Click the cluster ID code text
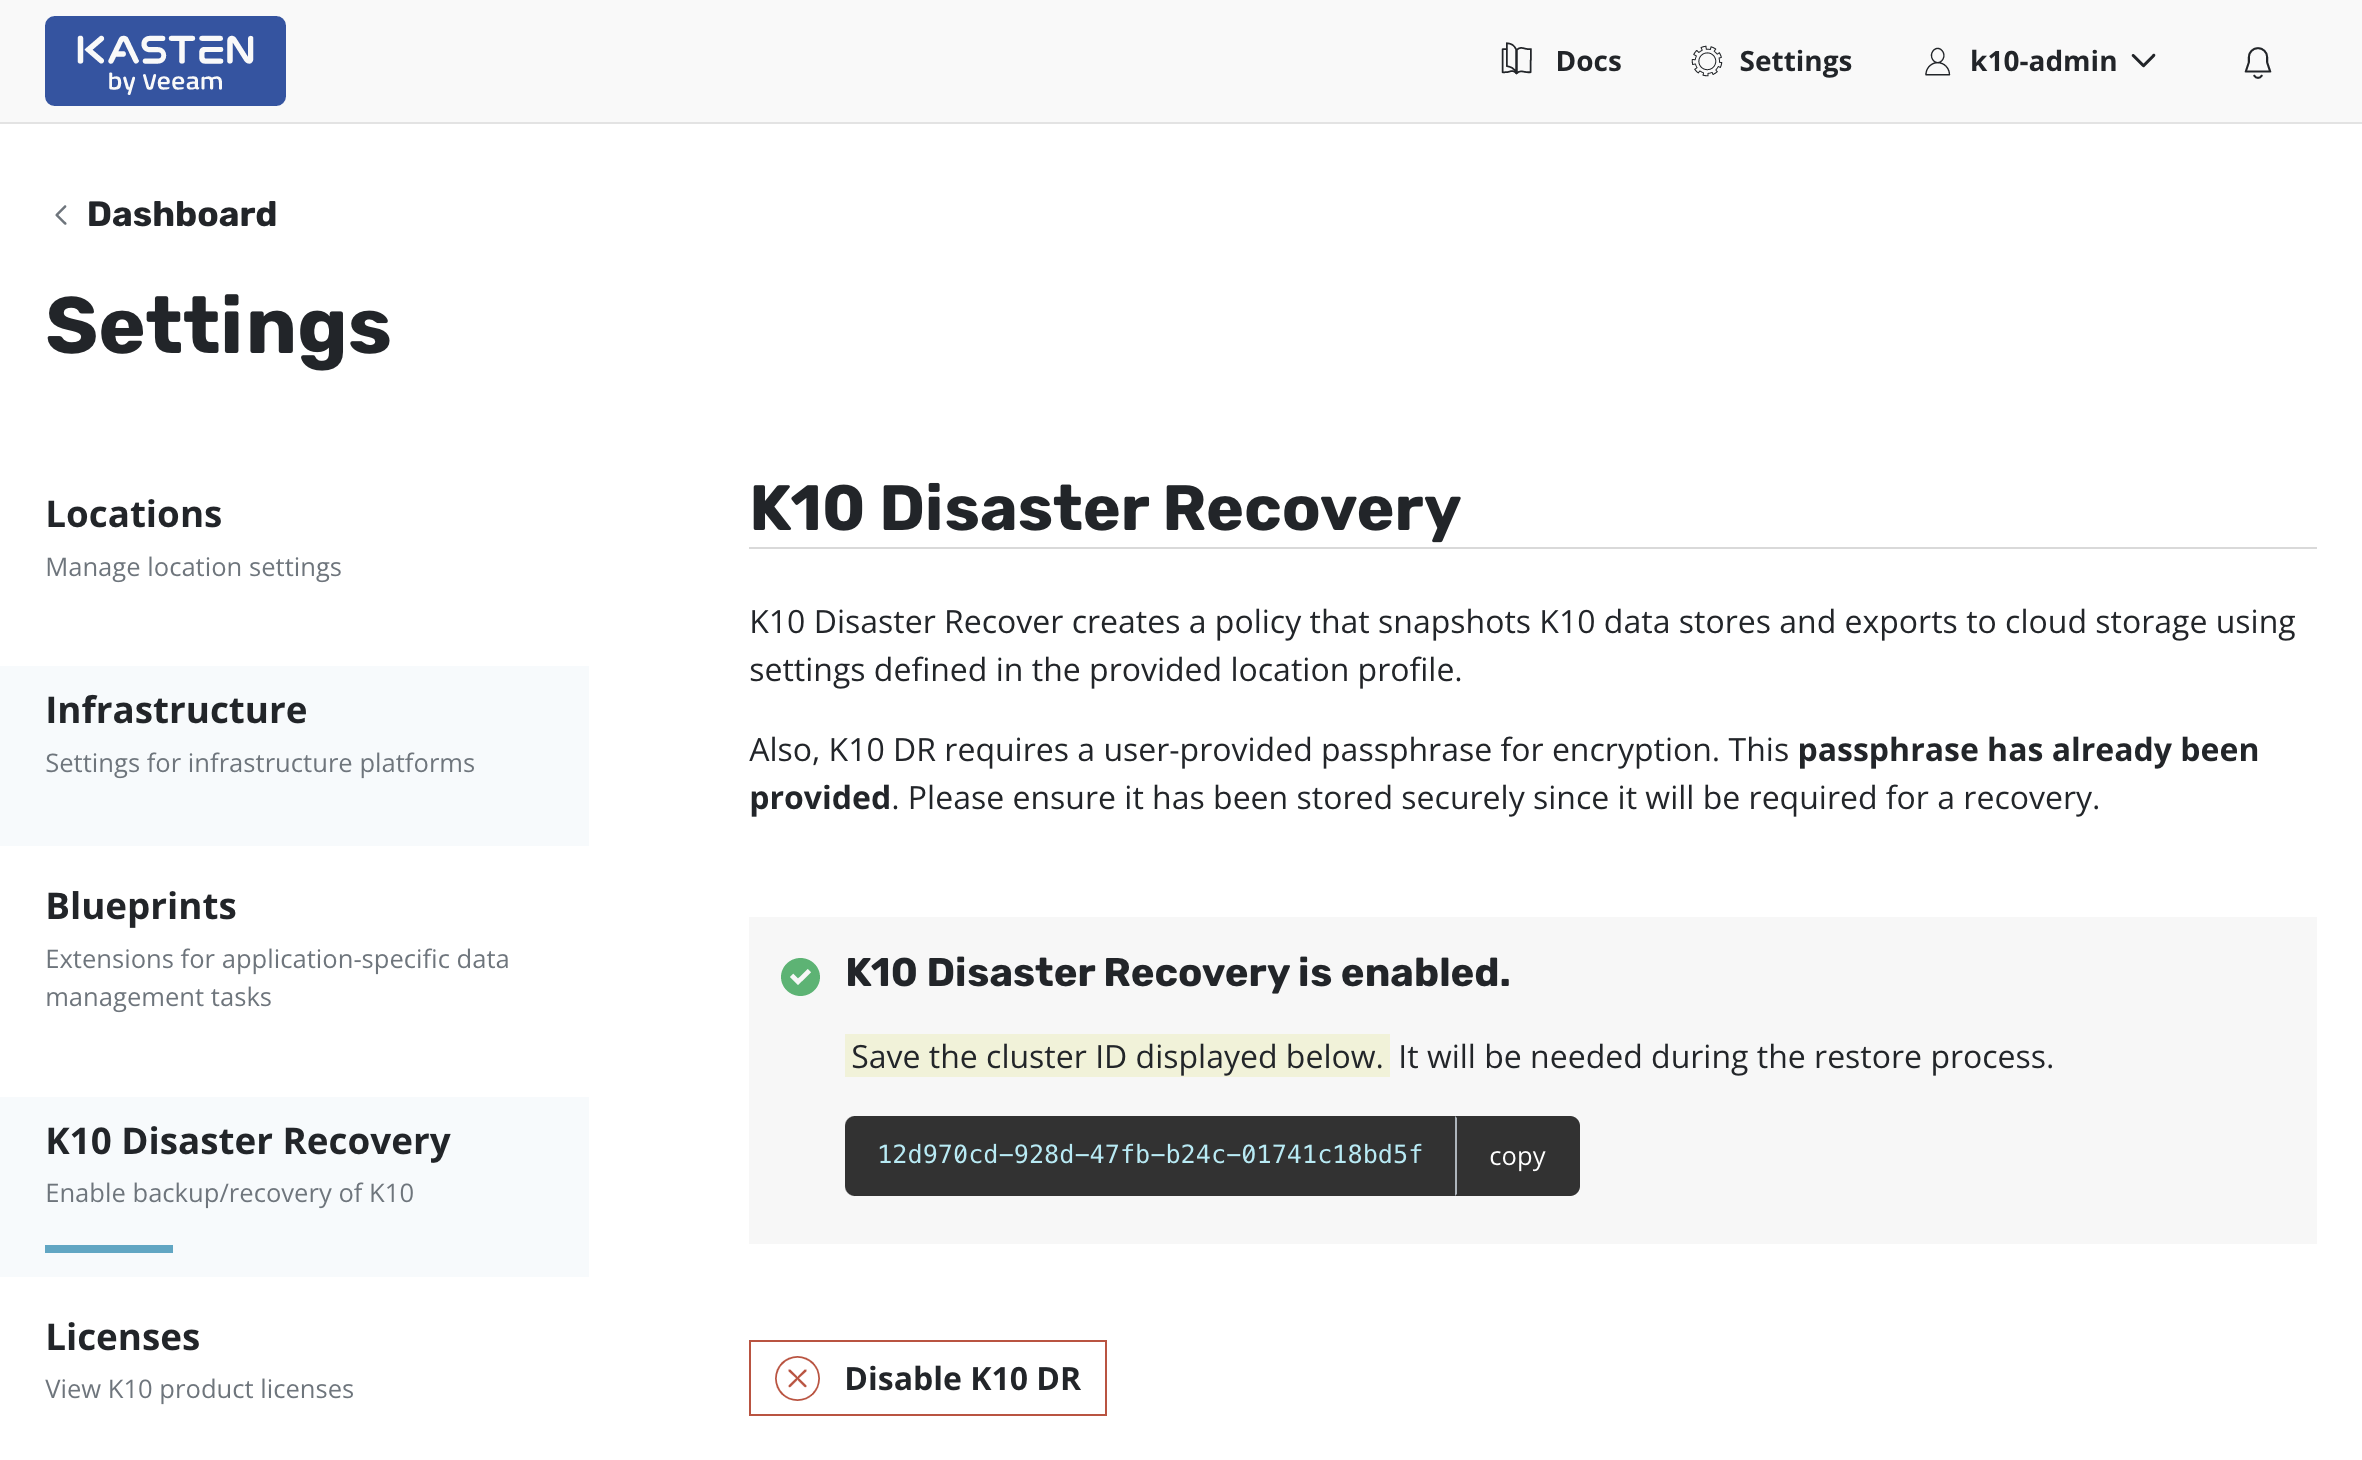 click(1149, 1155)
